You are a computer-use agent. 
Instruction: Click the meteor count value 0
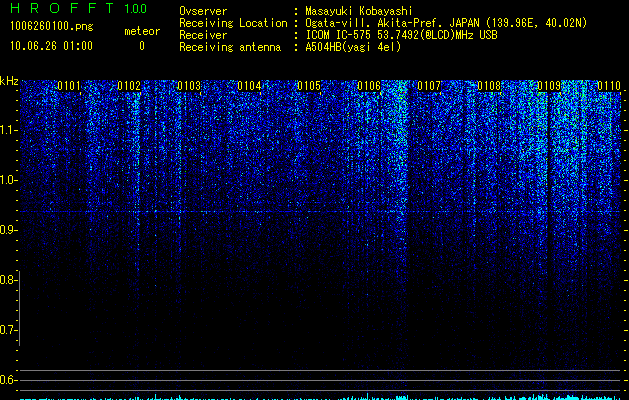coord(142,46)
